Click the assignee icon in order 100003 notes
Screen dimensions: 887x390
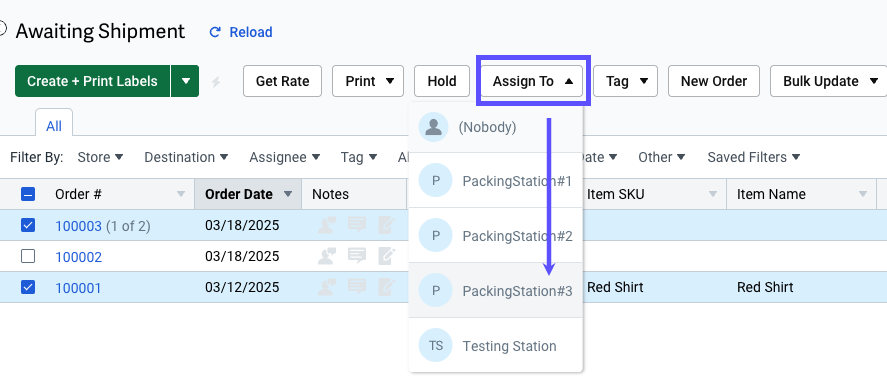(x=326, y=225)
